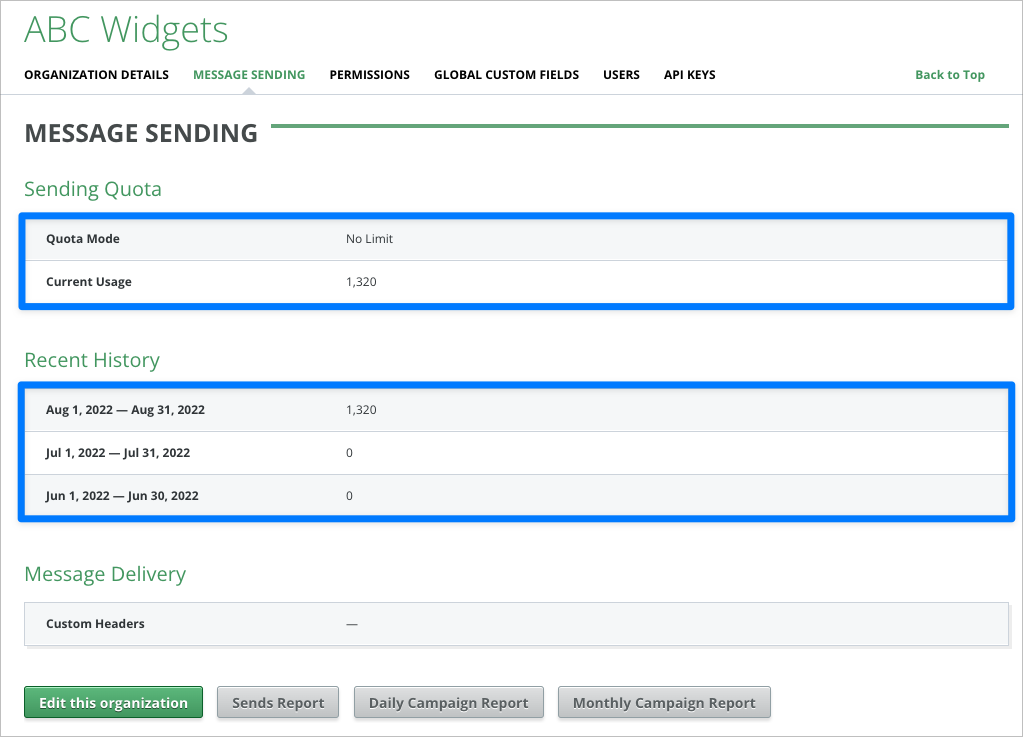Viewport: 1023px width, 737px height.
Task: Select the Quota Mode row label
Action: [x=83, y=239]
